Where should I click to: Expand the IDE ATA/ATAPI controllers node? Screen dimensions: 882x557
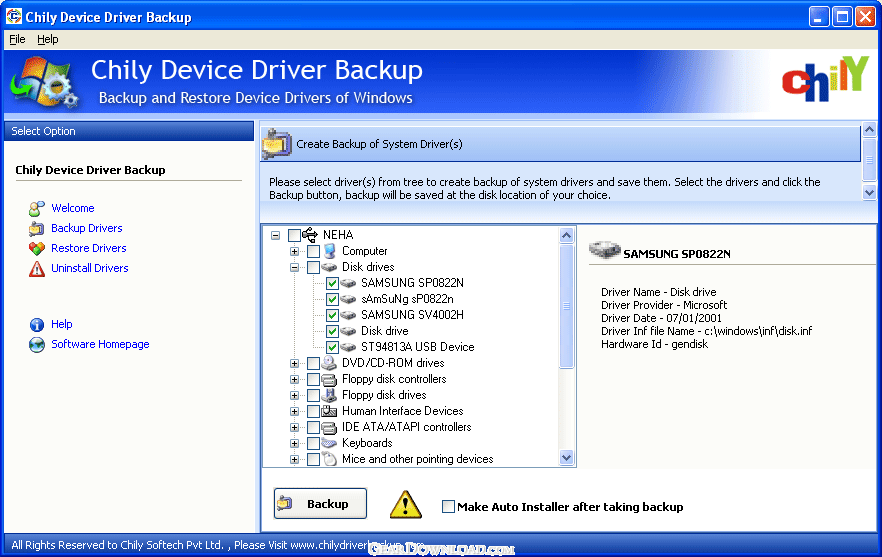[x=294, y=428]
